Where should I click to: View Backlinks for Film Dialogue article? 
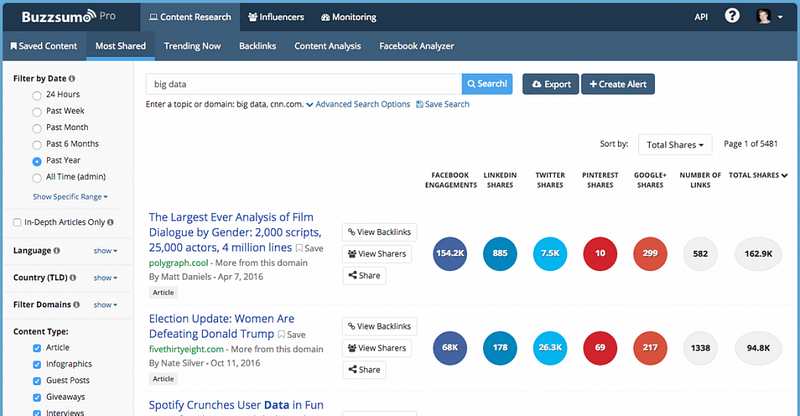tap(380, 232)
